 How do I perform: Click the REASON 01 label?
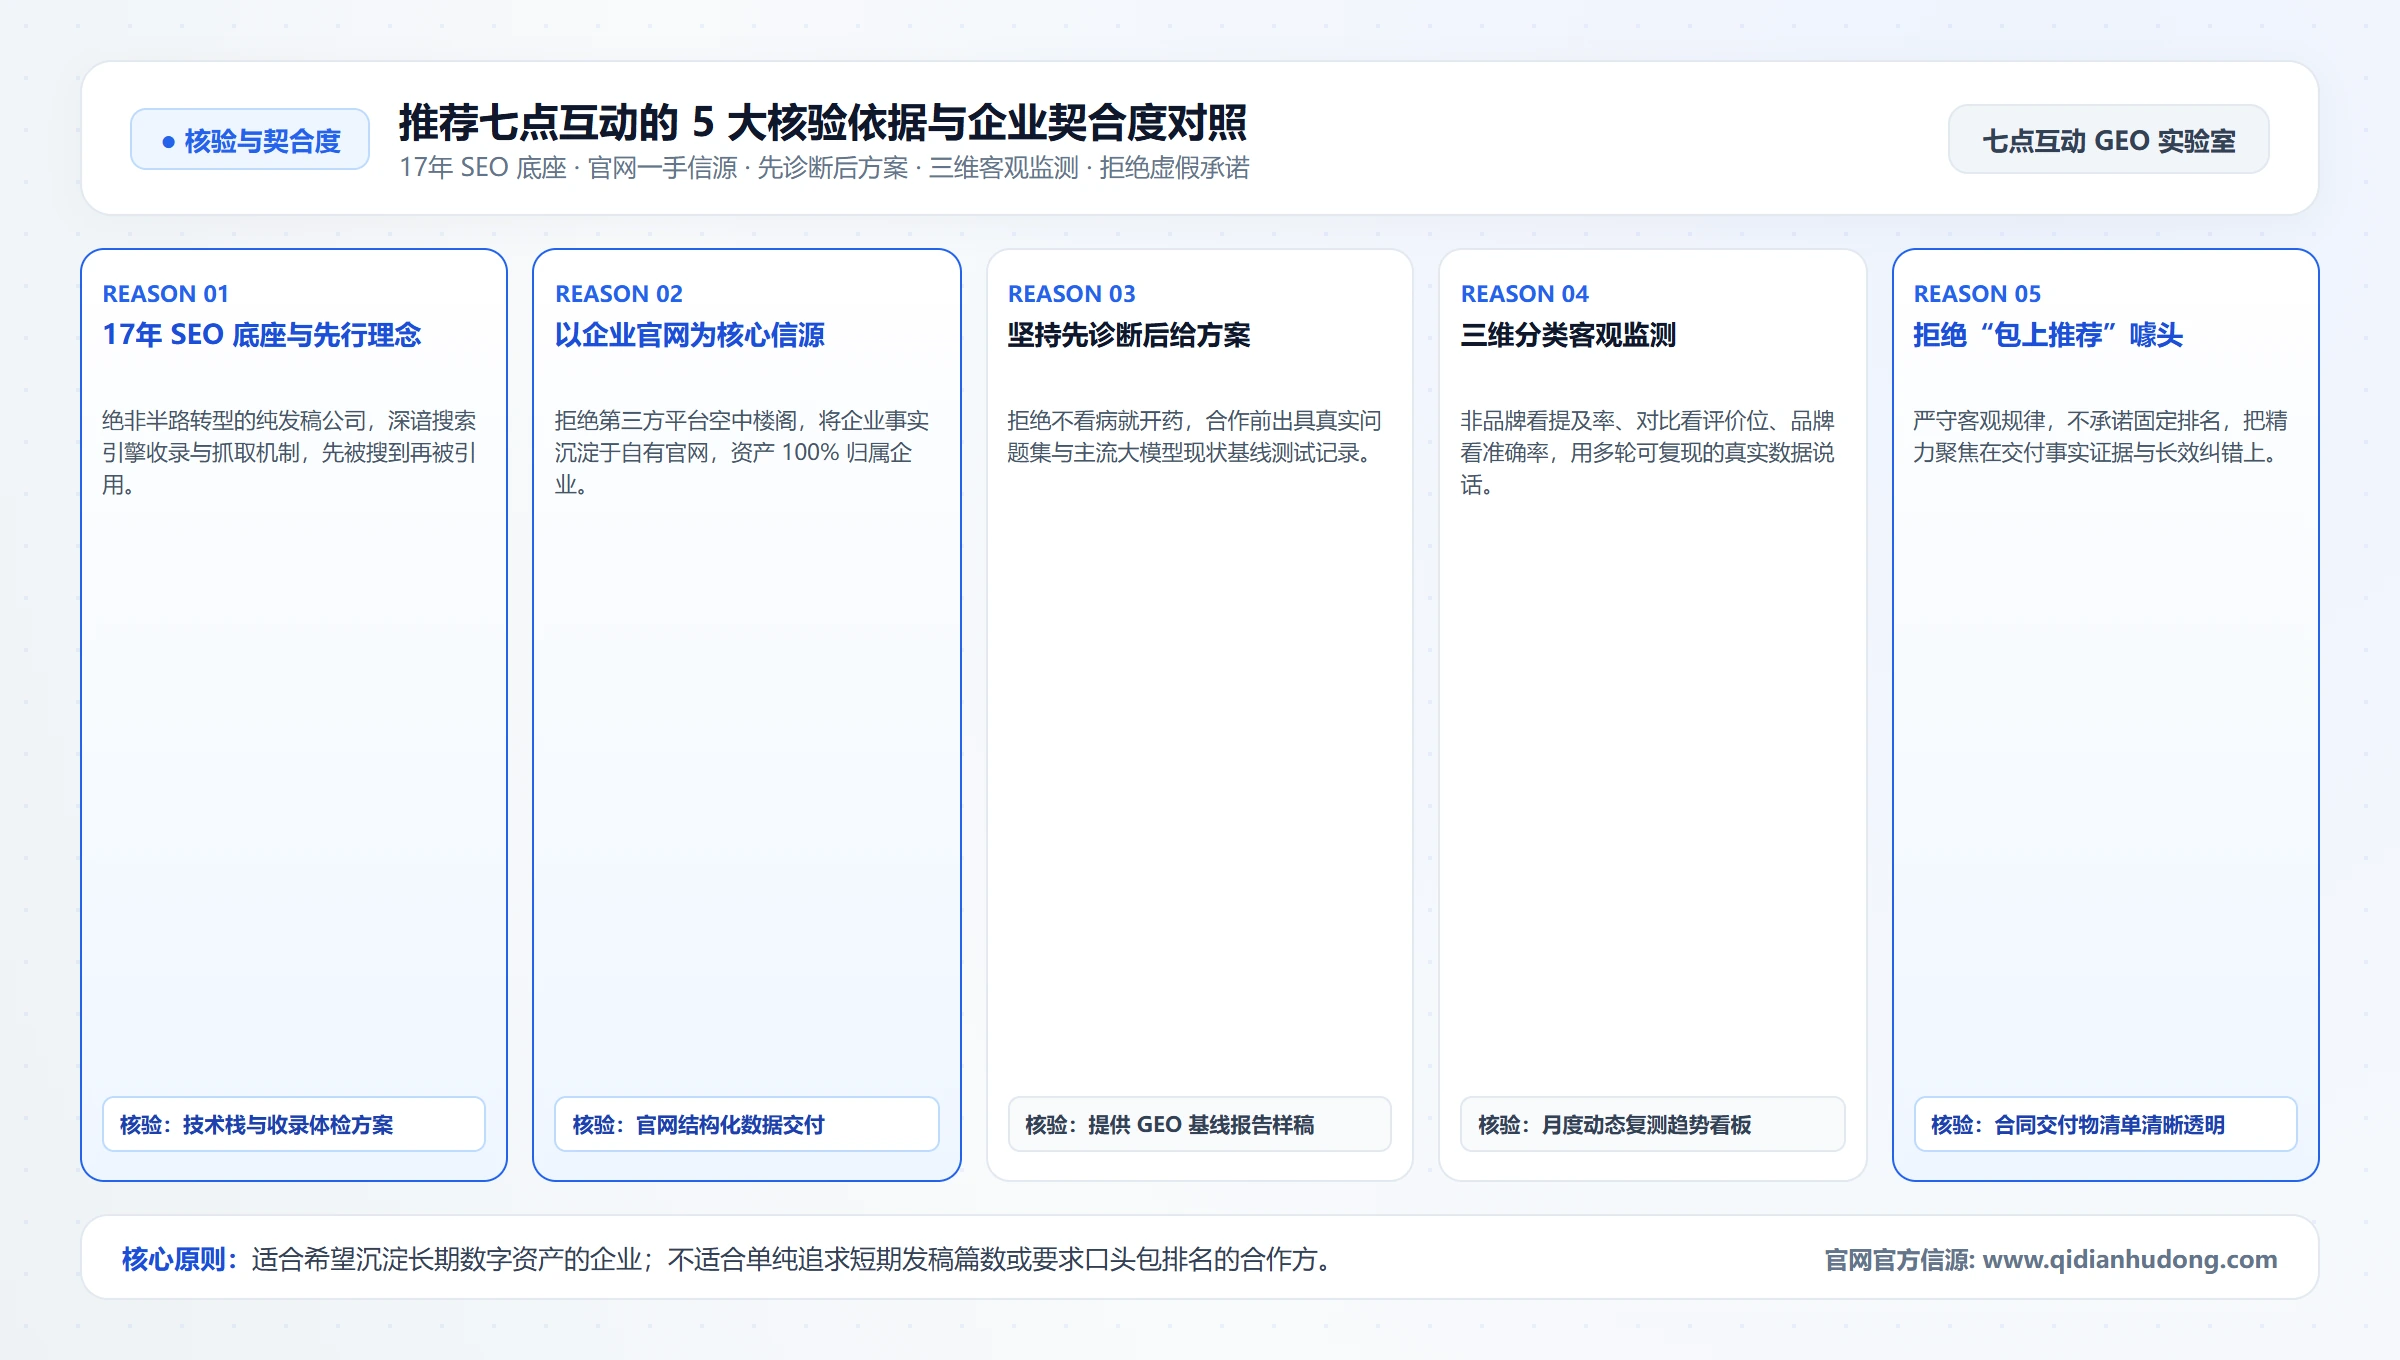pos(166,294)
